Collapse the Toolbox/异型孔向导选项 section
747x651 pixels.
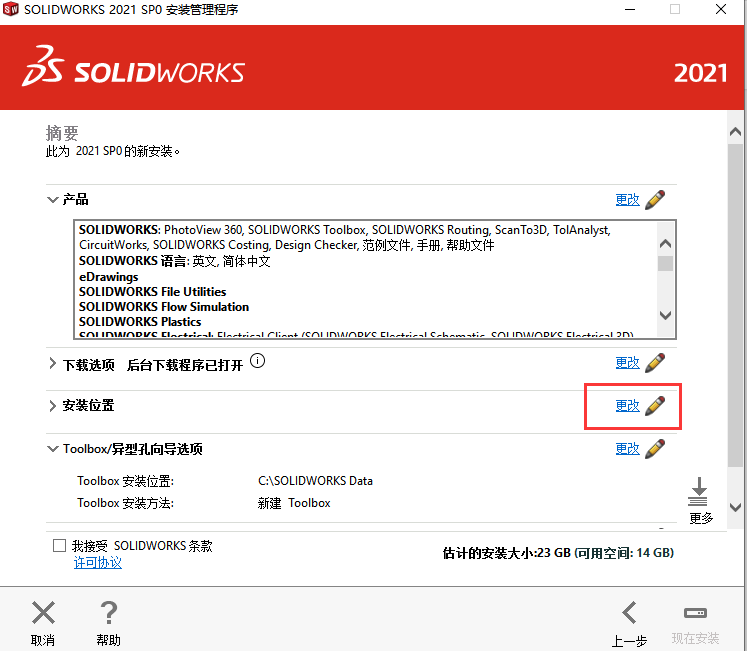pos(52,449)
